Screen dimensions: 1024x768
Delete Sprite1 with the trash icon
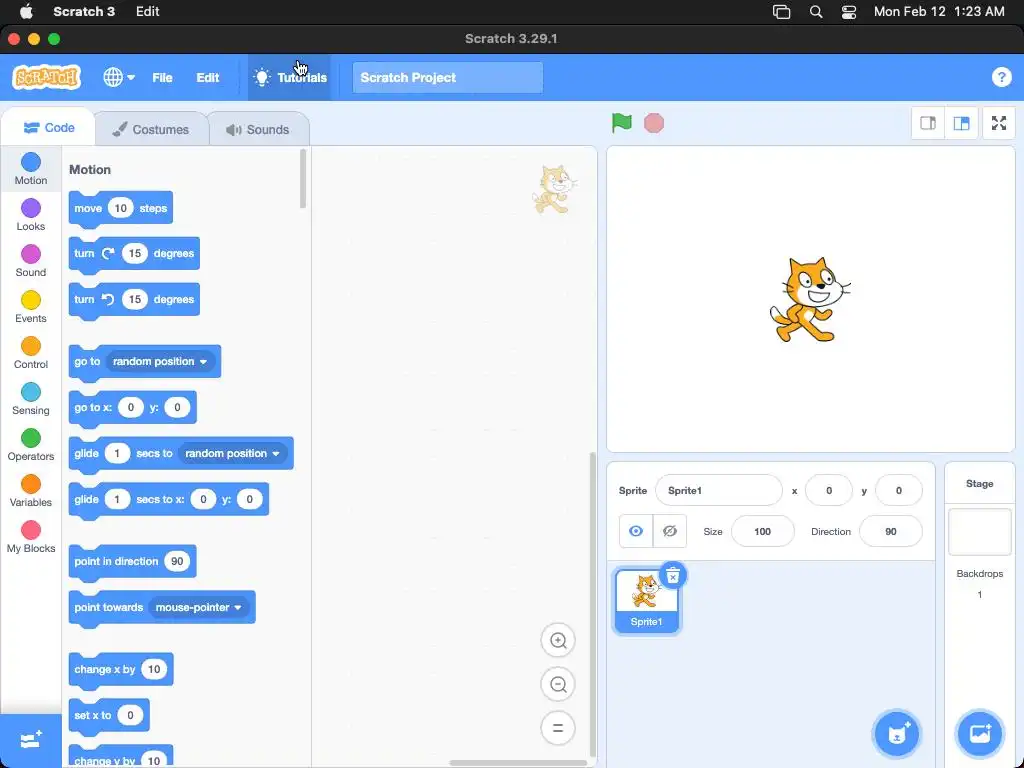(673, 575)
